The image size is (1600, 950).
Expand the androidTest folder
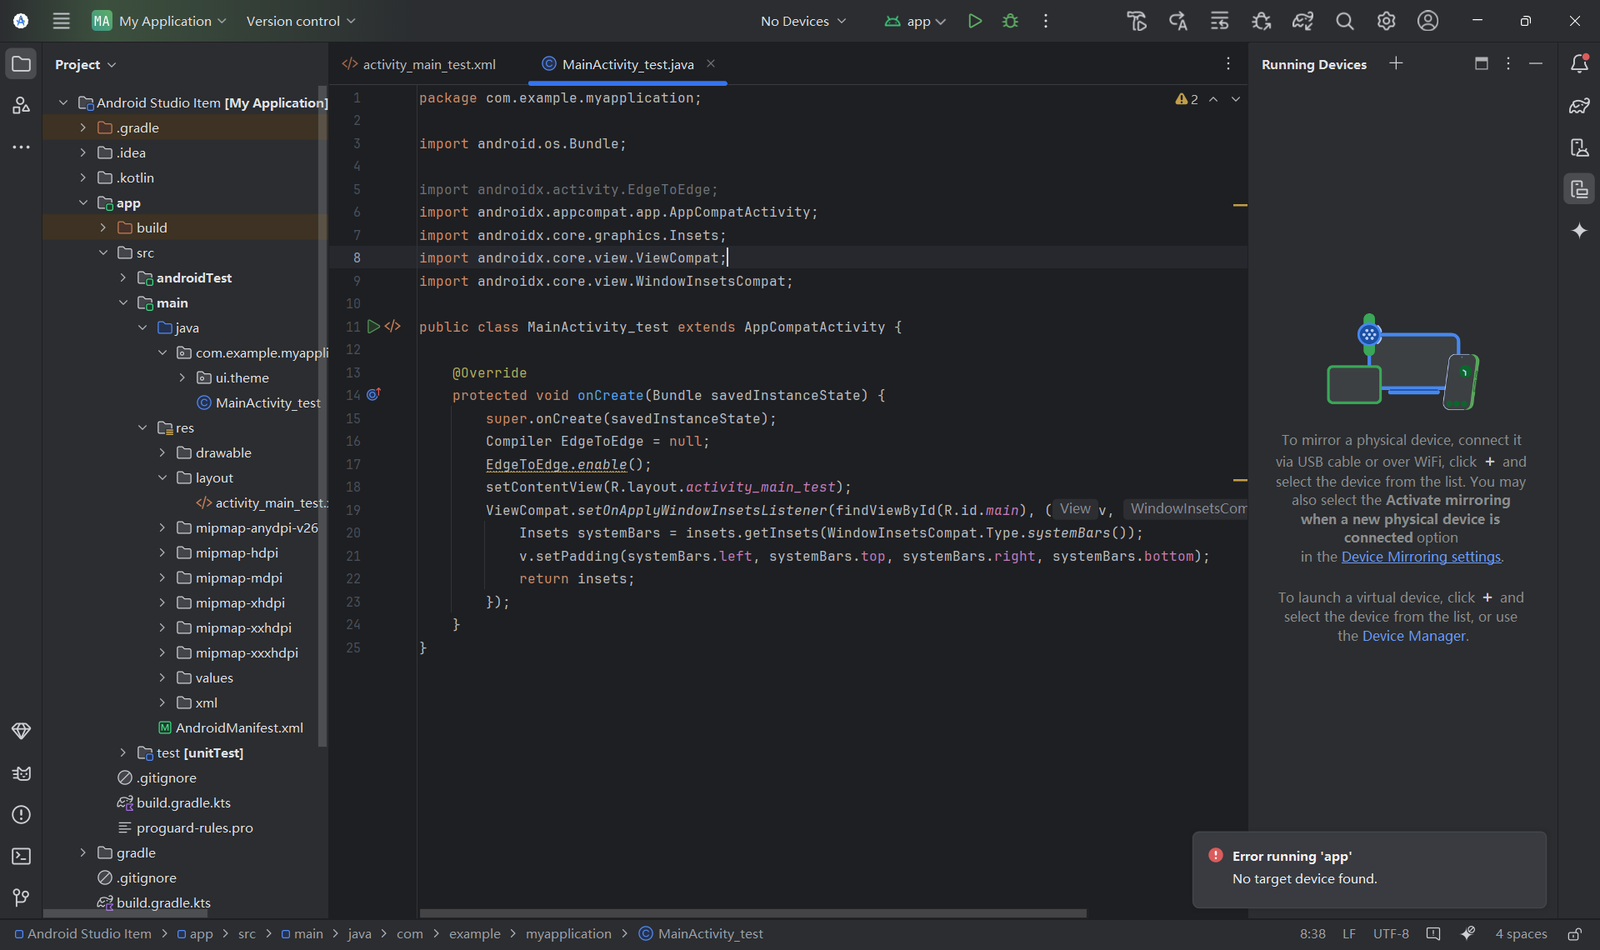coord(123,278)
